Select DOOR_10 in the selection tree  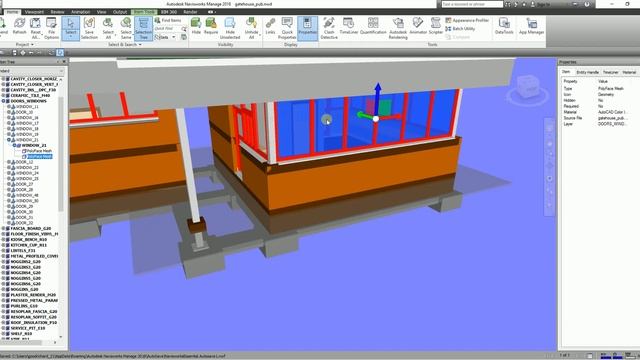click(x=24, y=112)
